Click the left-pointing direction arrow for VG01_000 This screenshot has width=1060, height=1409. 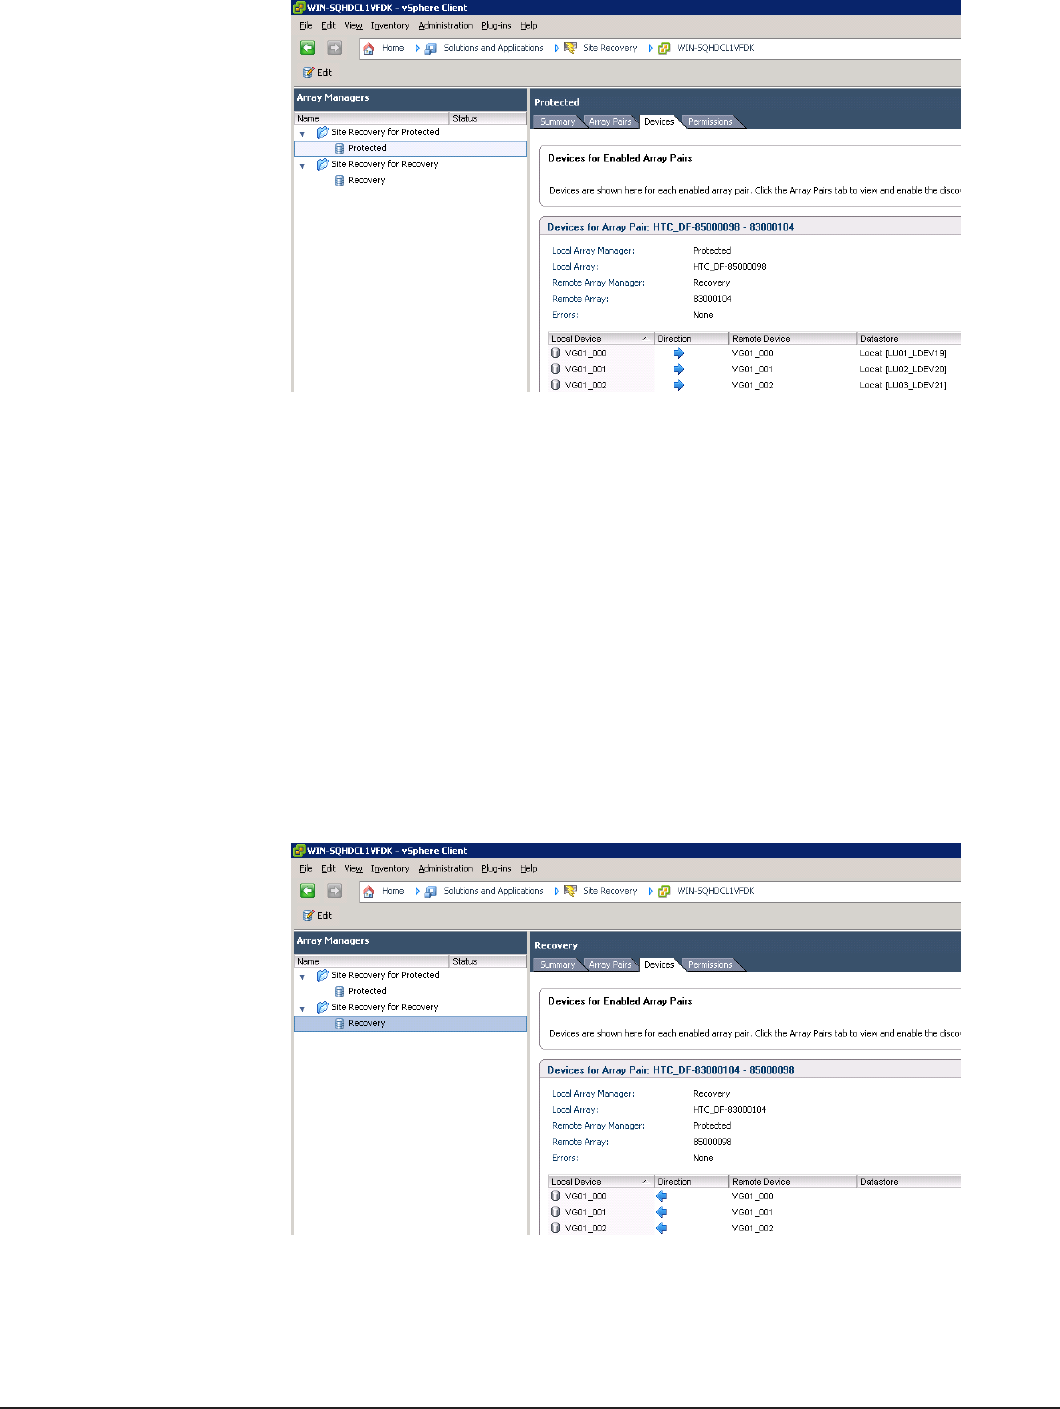pos(661,1196)
